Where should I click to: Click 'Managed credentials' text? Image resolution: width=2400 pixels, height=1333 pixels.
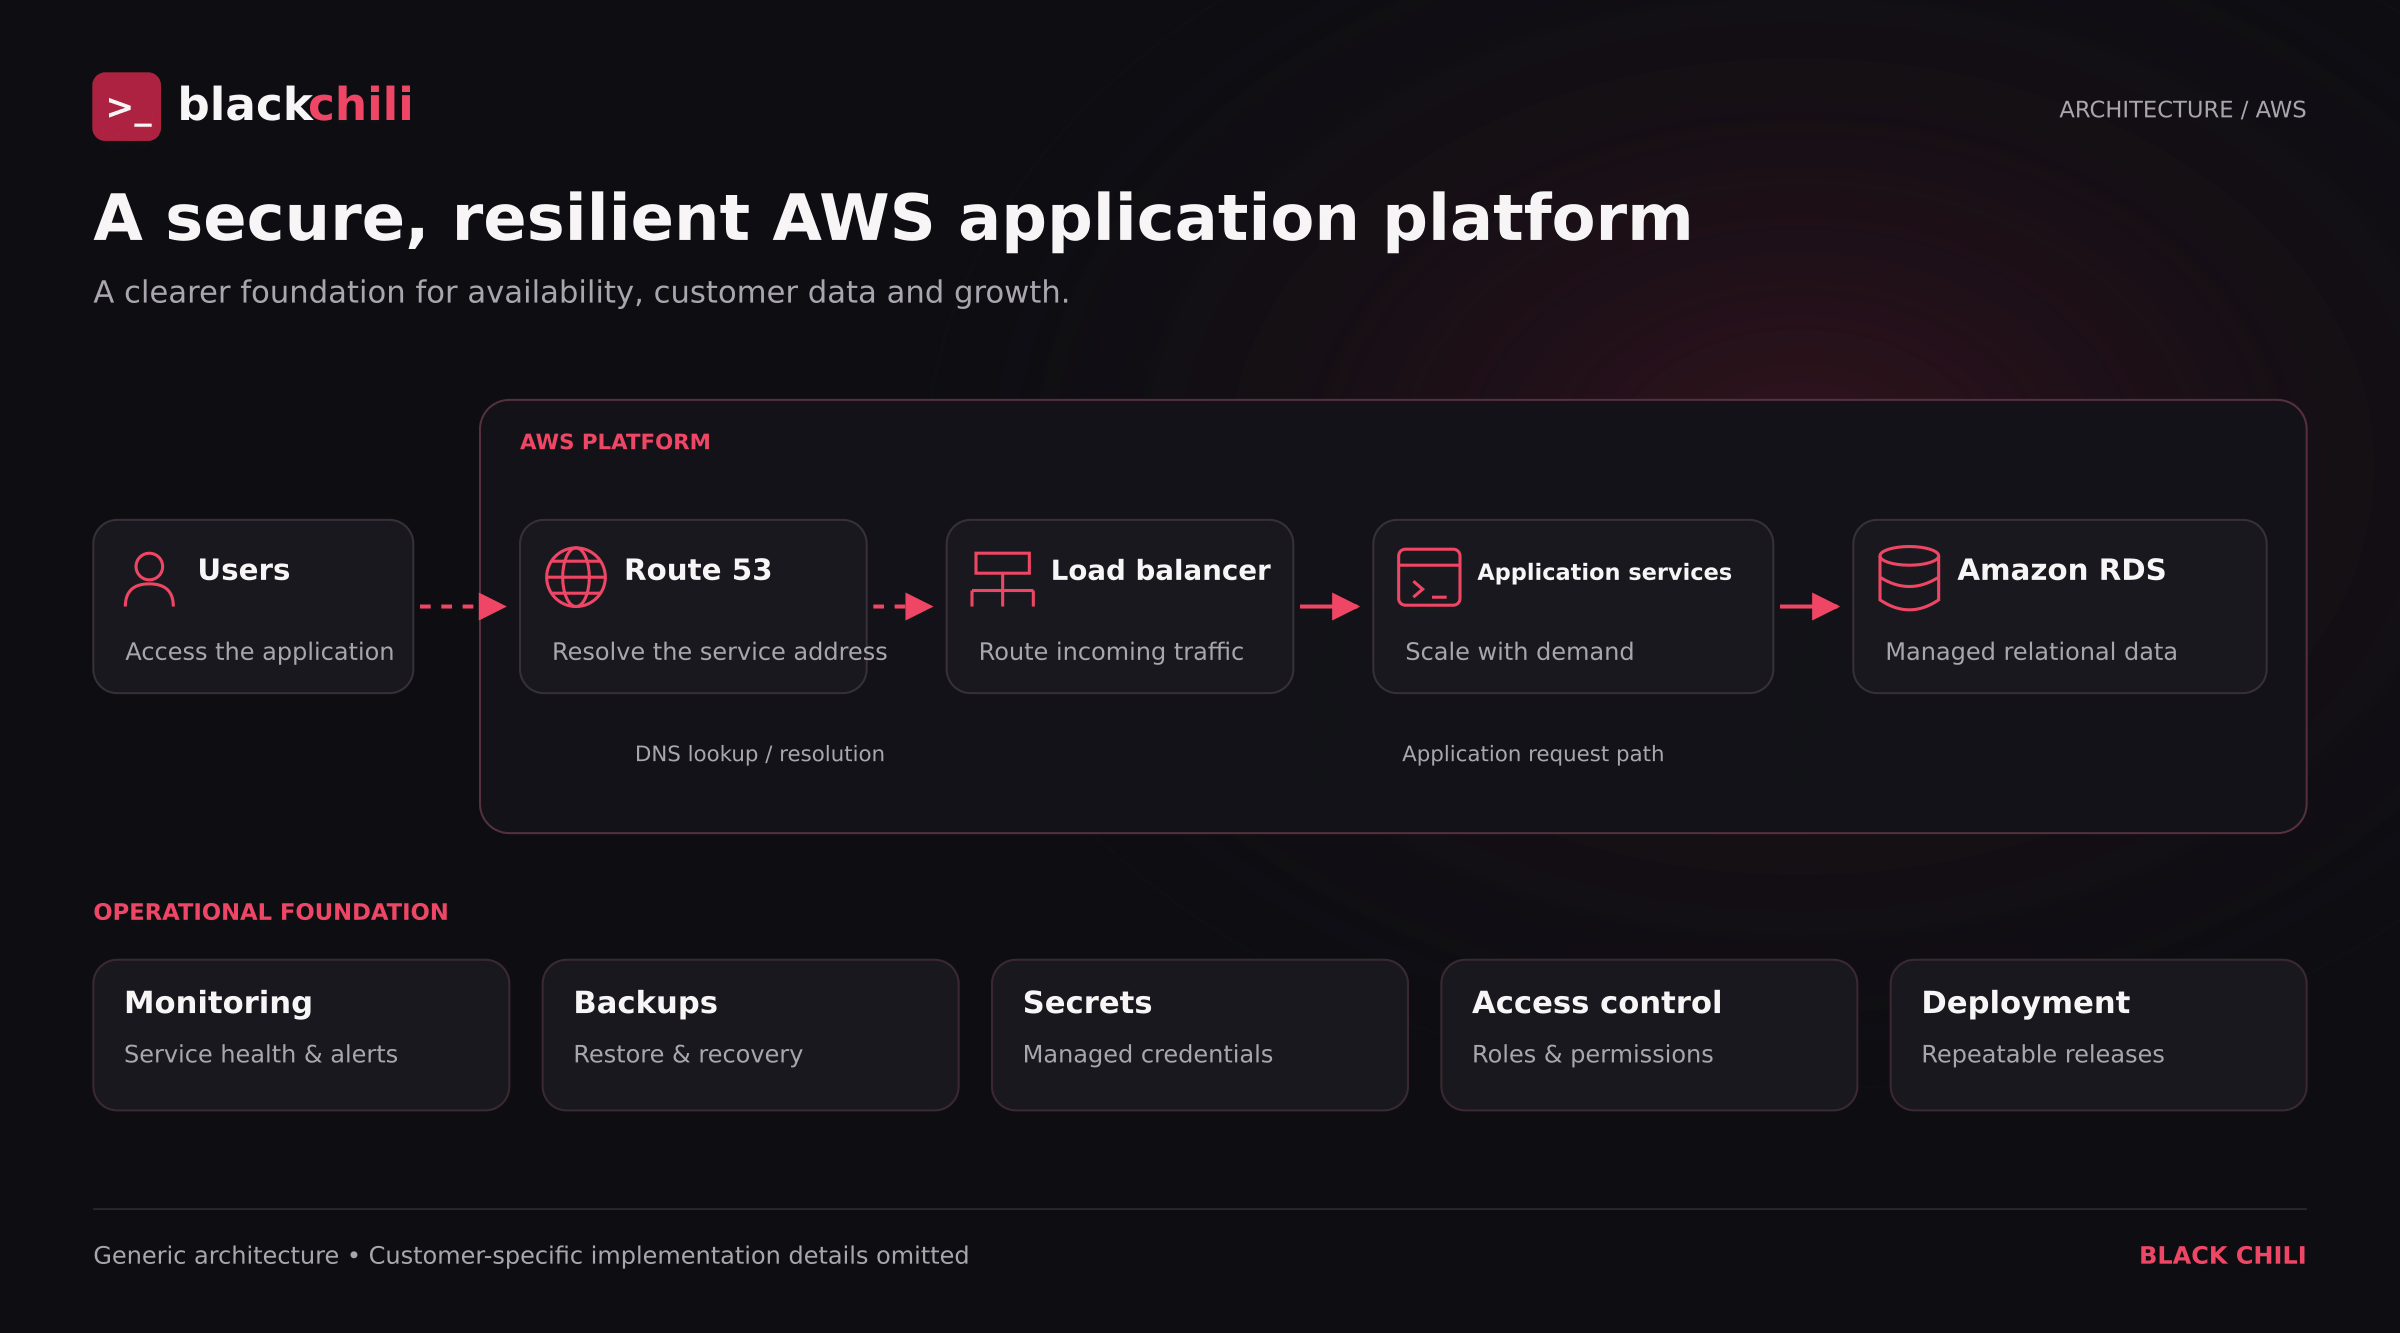click(1148, 1054)
